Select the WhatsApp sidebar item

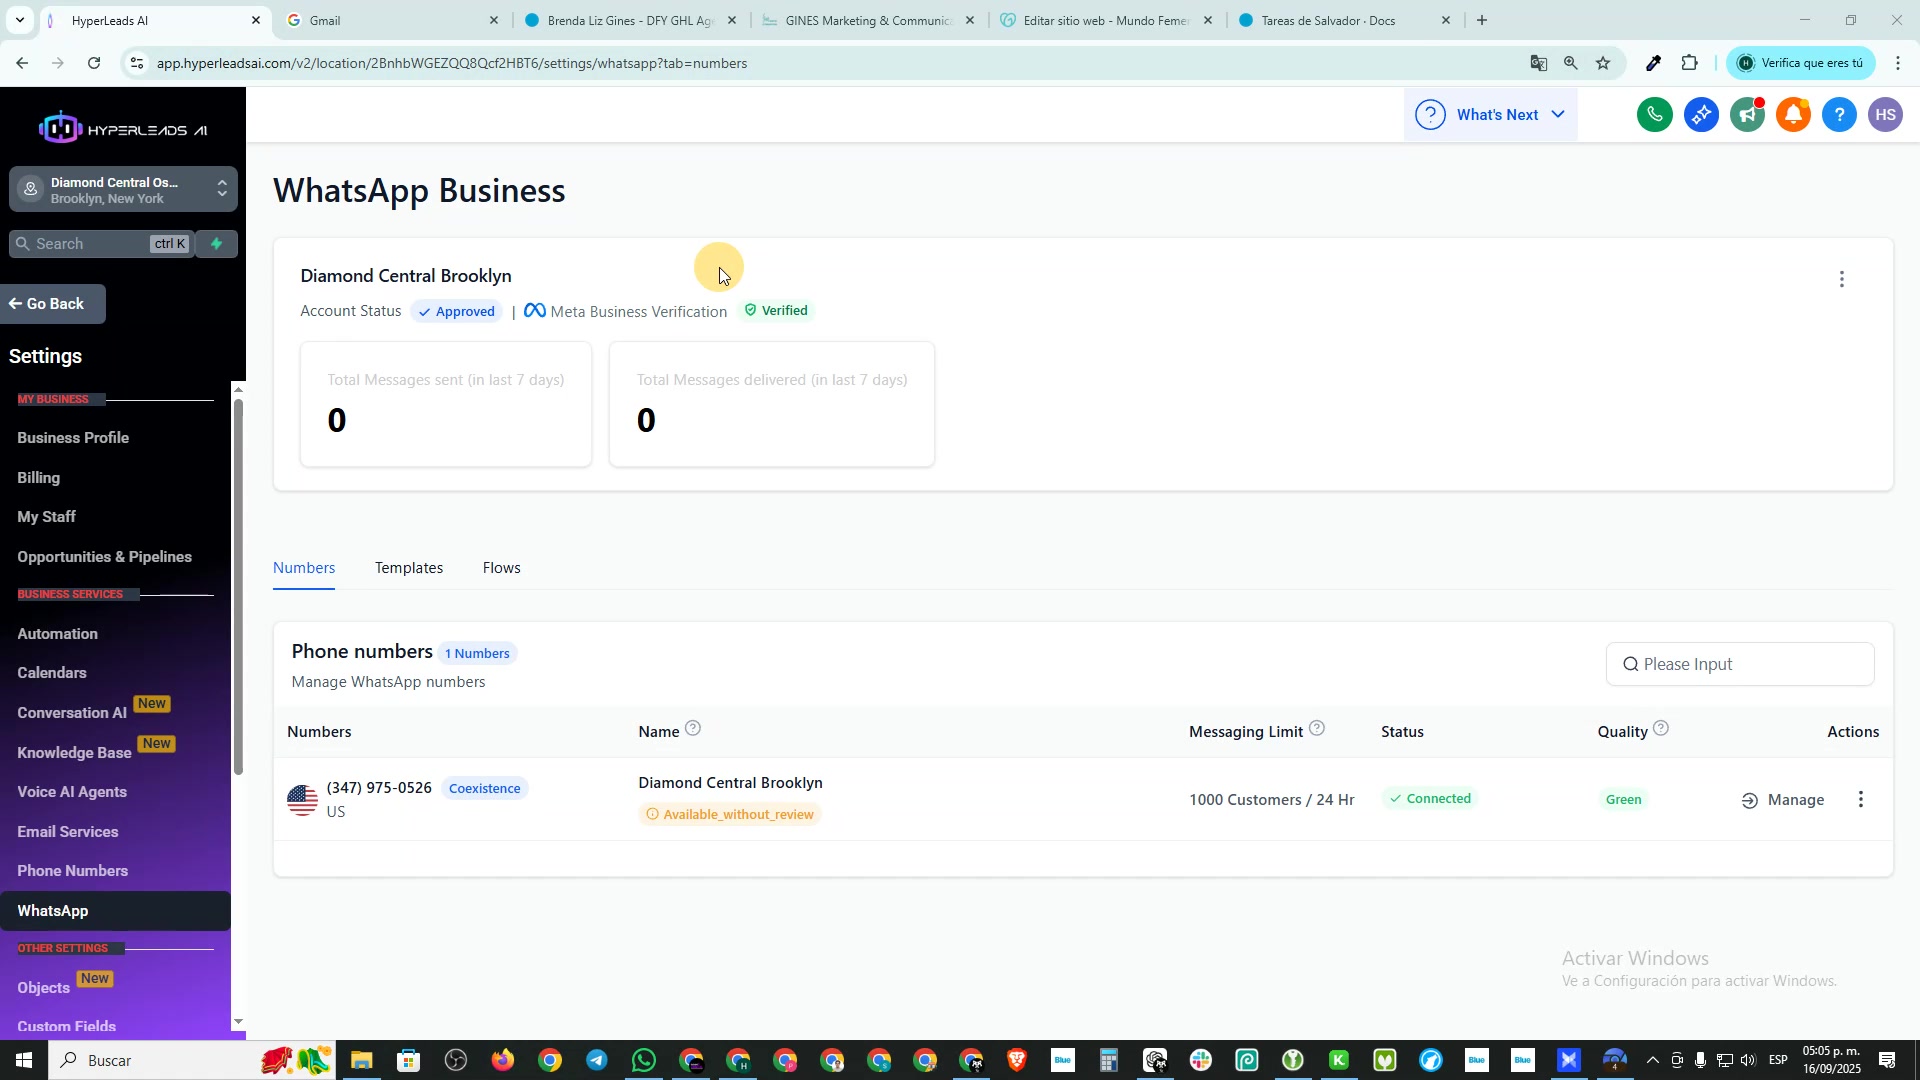pyautogui.click(x=115, y=911)
